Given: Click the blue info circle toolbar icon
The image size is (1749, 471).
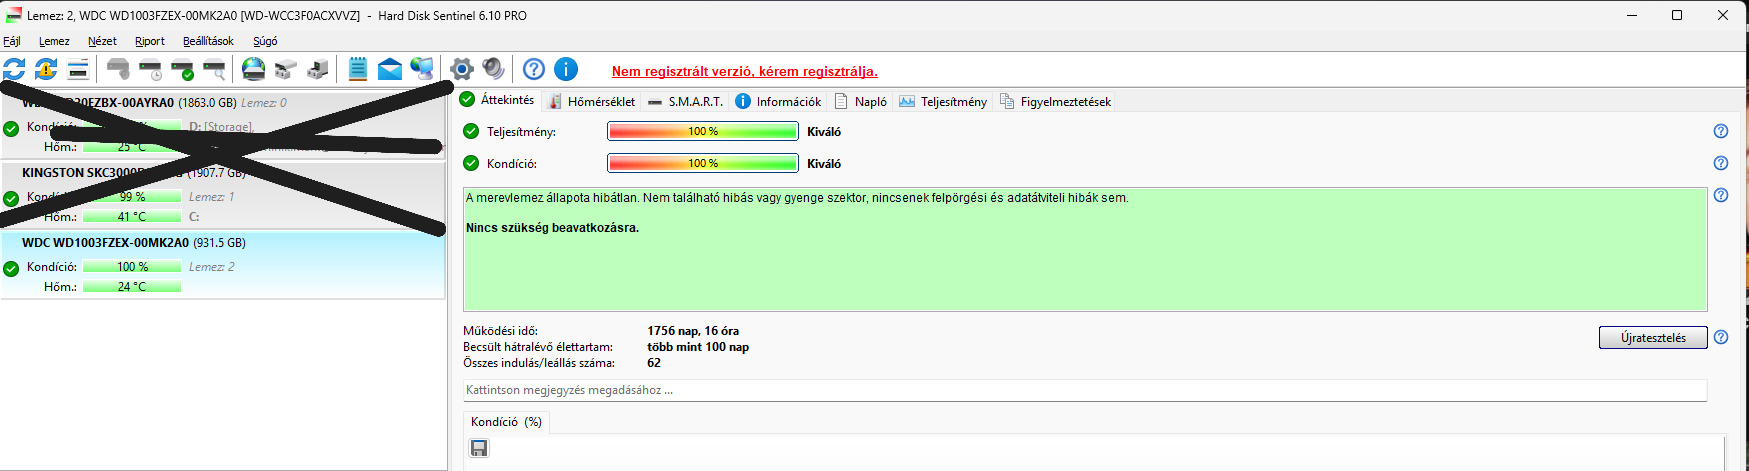Looking at the screenshot, I should (566, 69).
